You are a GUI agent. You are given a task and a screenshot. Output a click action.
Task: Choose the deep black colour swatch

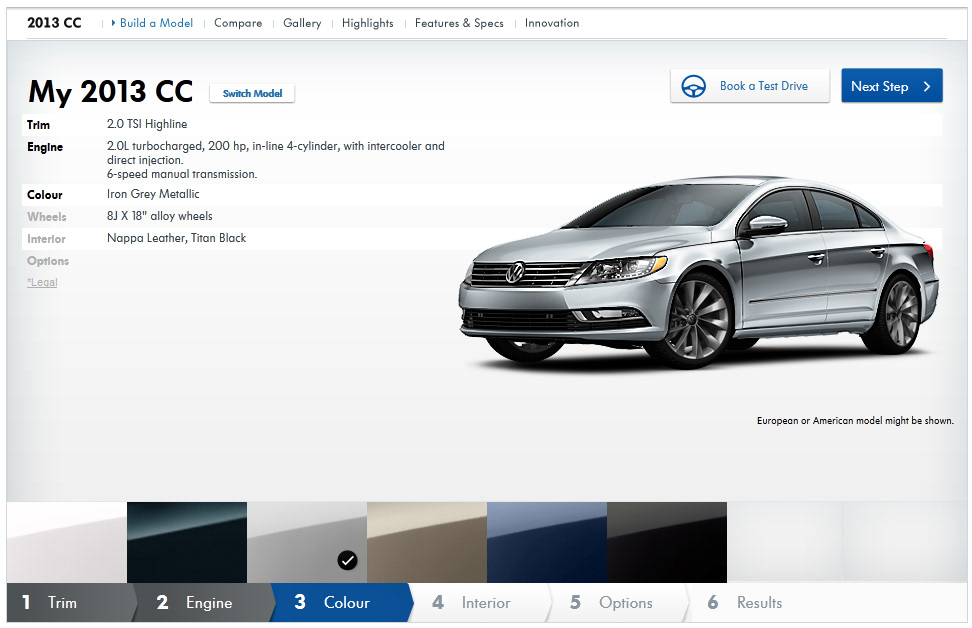667,542
